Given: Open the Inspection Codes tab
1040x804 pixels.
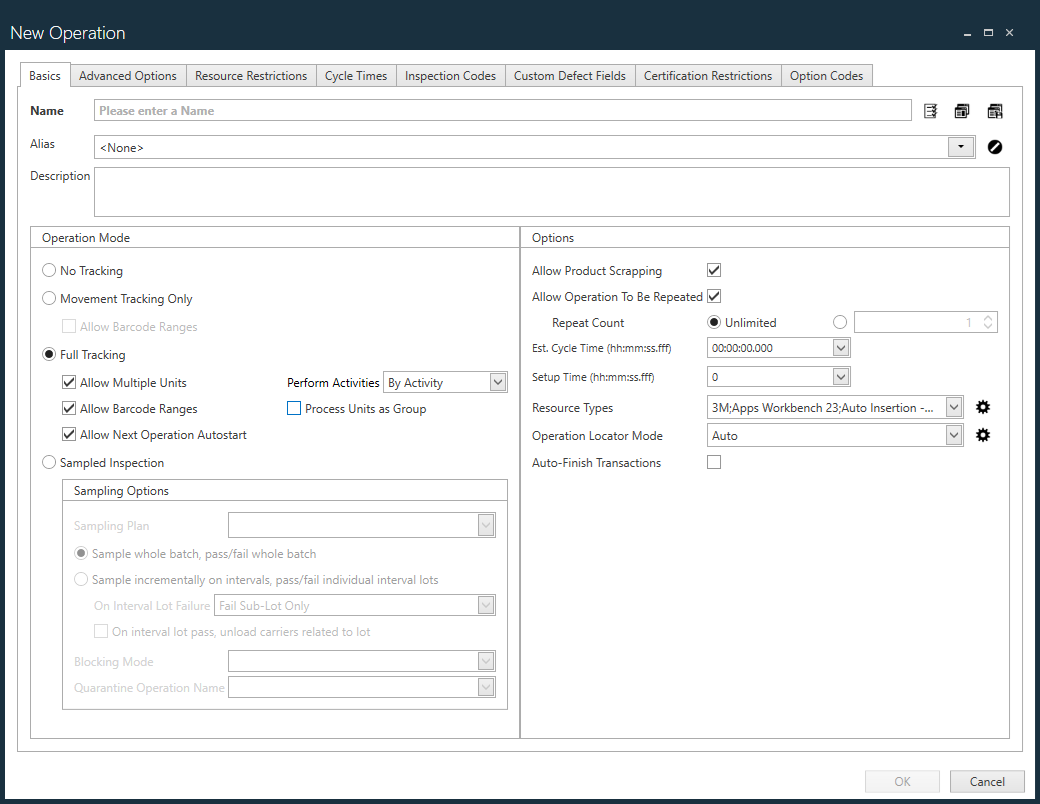Looking at the screenshot, I should [x=450, y=76].
